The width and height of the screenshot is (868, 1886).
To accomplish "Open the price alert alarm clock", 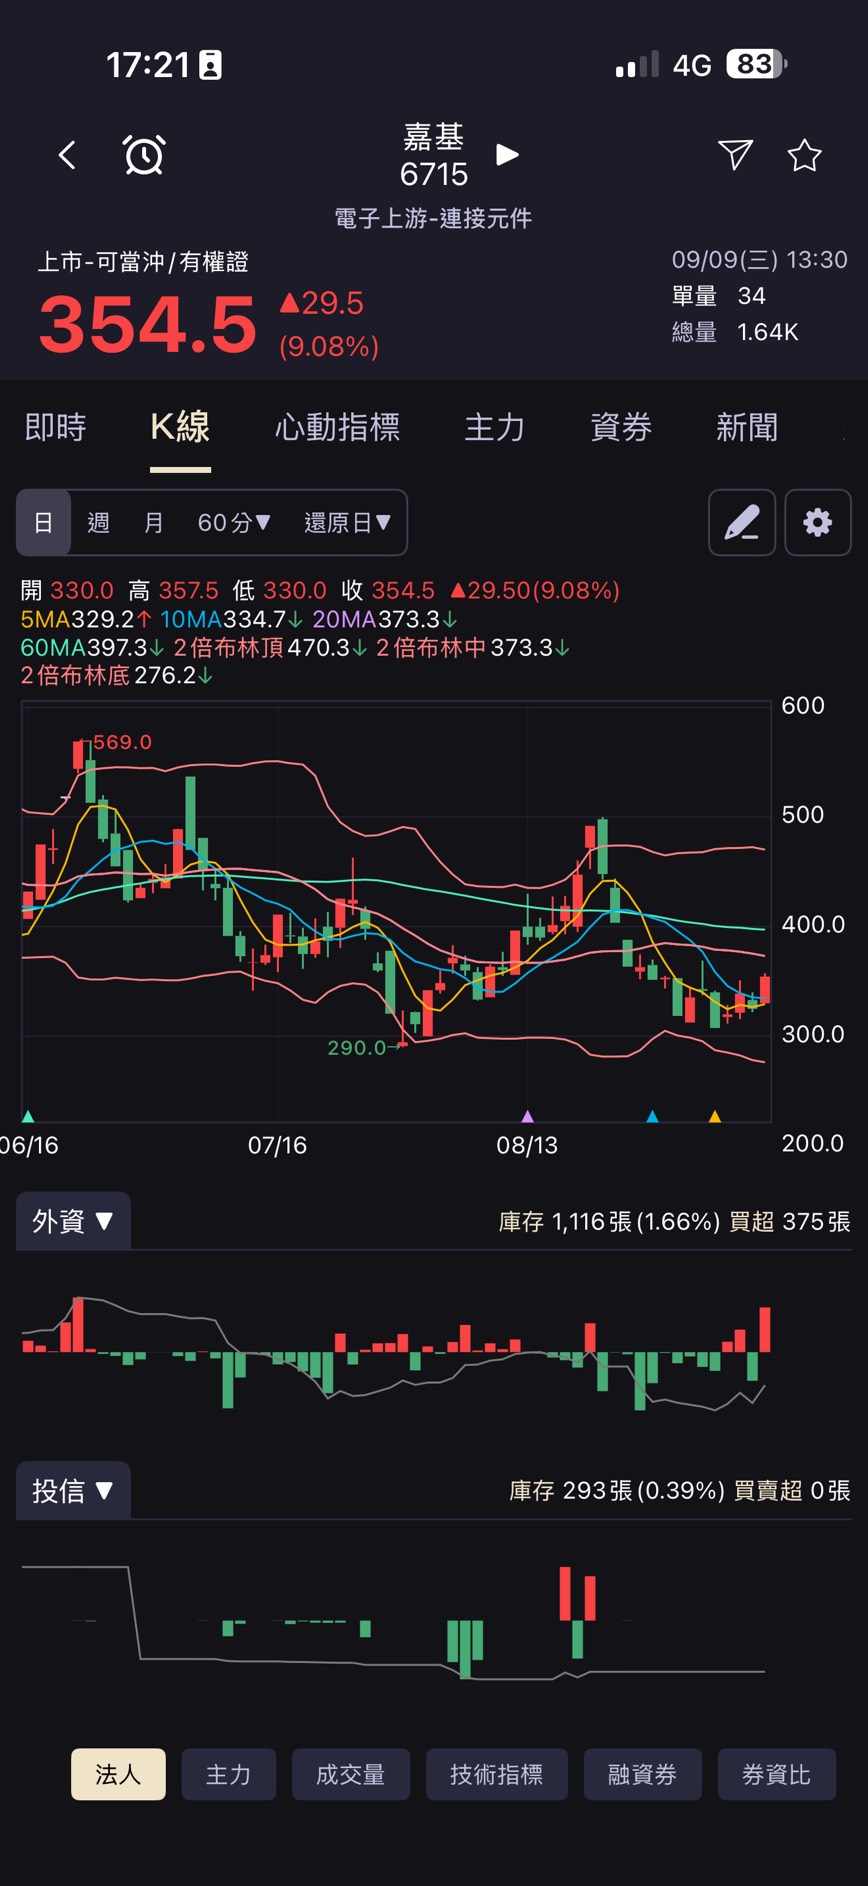I will point(144,155).
